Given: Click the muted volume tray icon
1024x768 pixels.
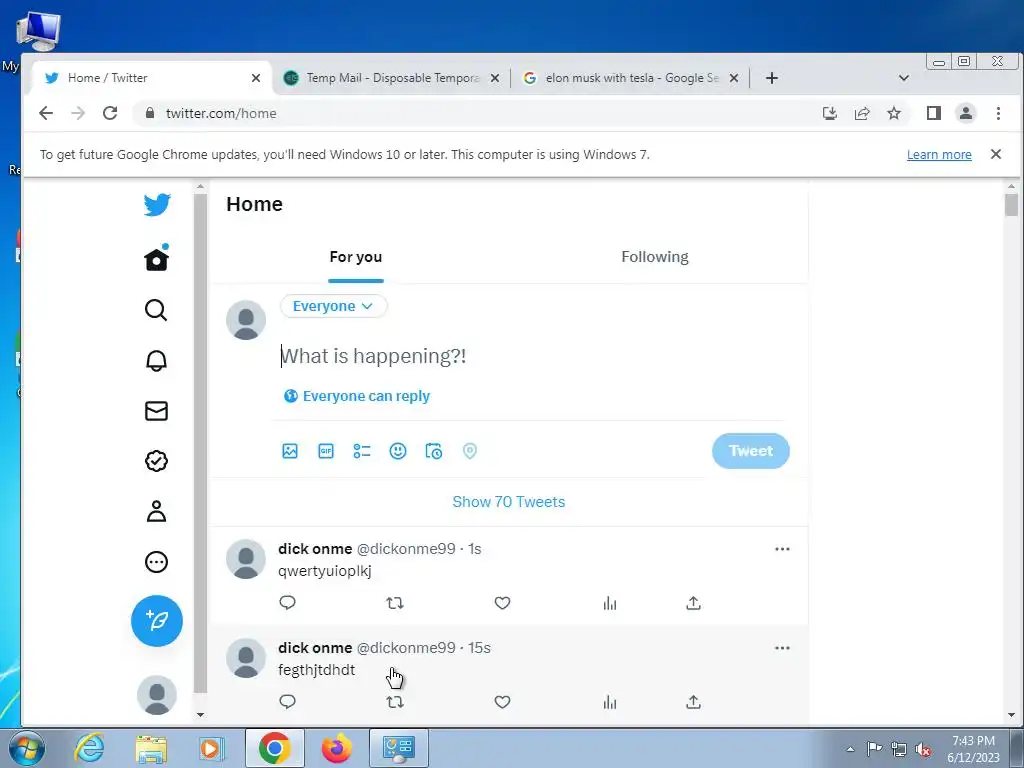Looking at the screenshot, I should [x=923, y=749].
